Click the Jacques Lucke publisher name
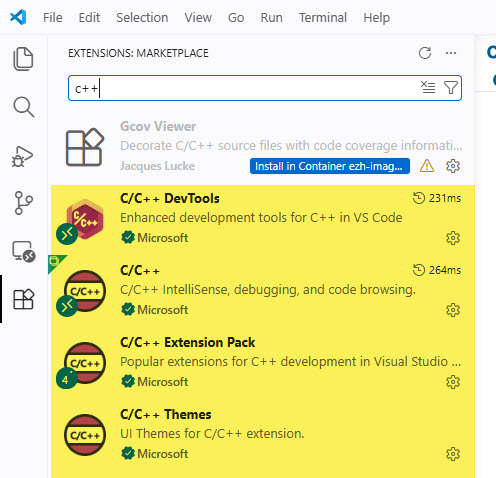The width and height of the screenshot is (496, 478). click(x=157, y=166)
